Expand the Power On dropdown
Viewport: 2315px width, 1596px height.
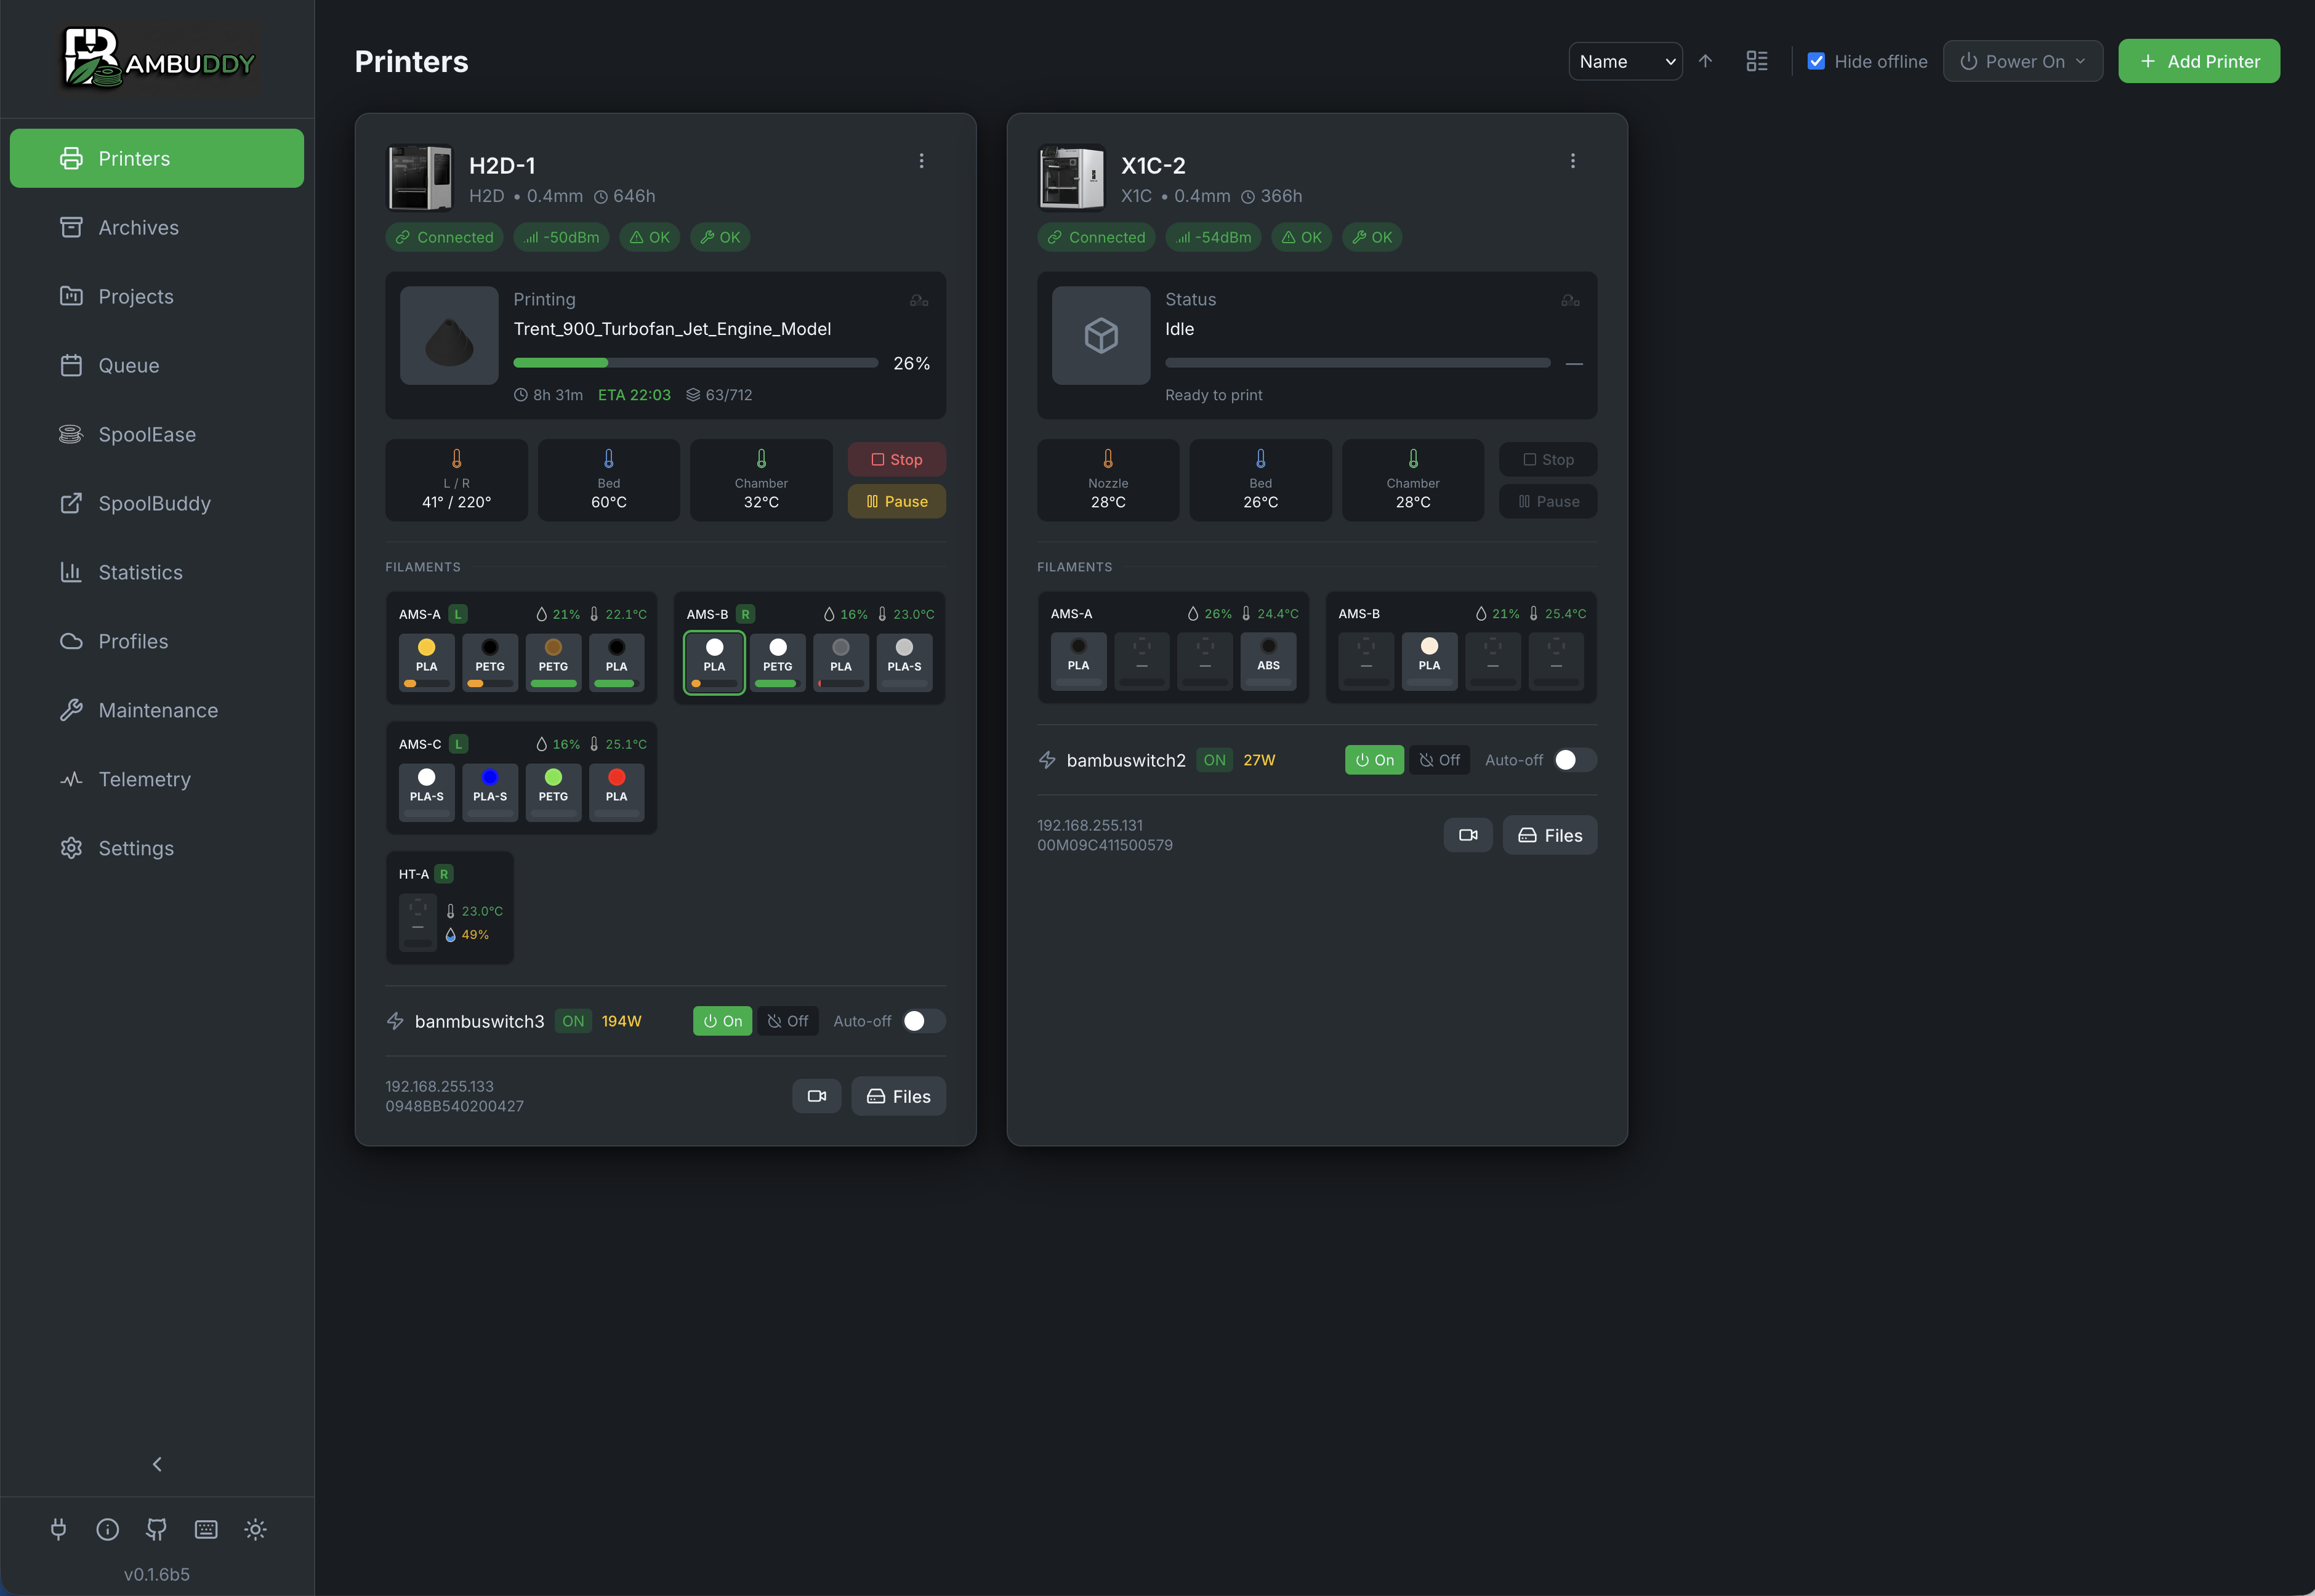click(2022, 61)
